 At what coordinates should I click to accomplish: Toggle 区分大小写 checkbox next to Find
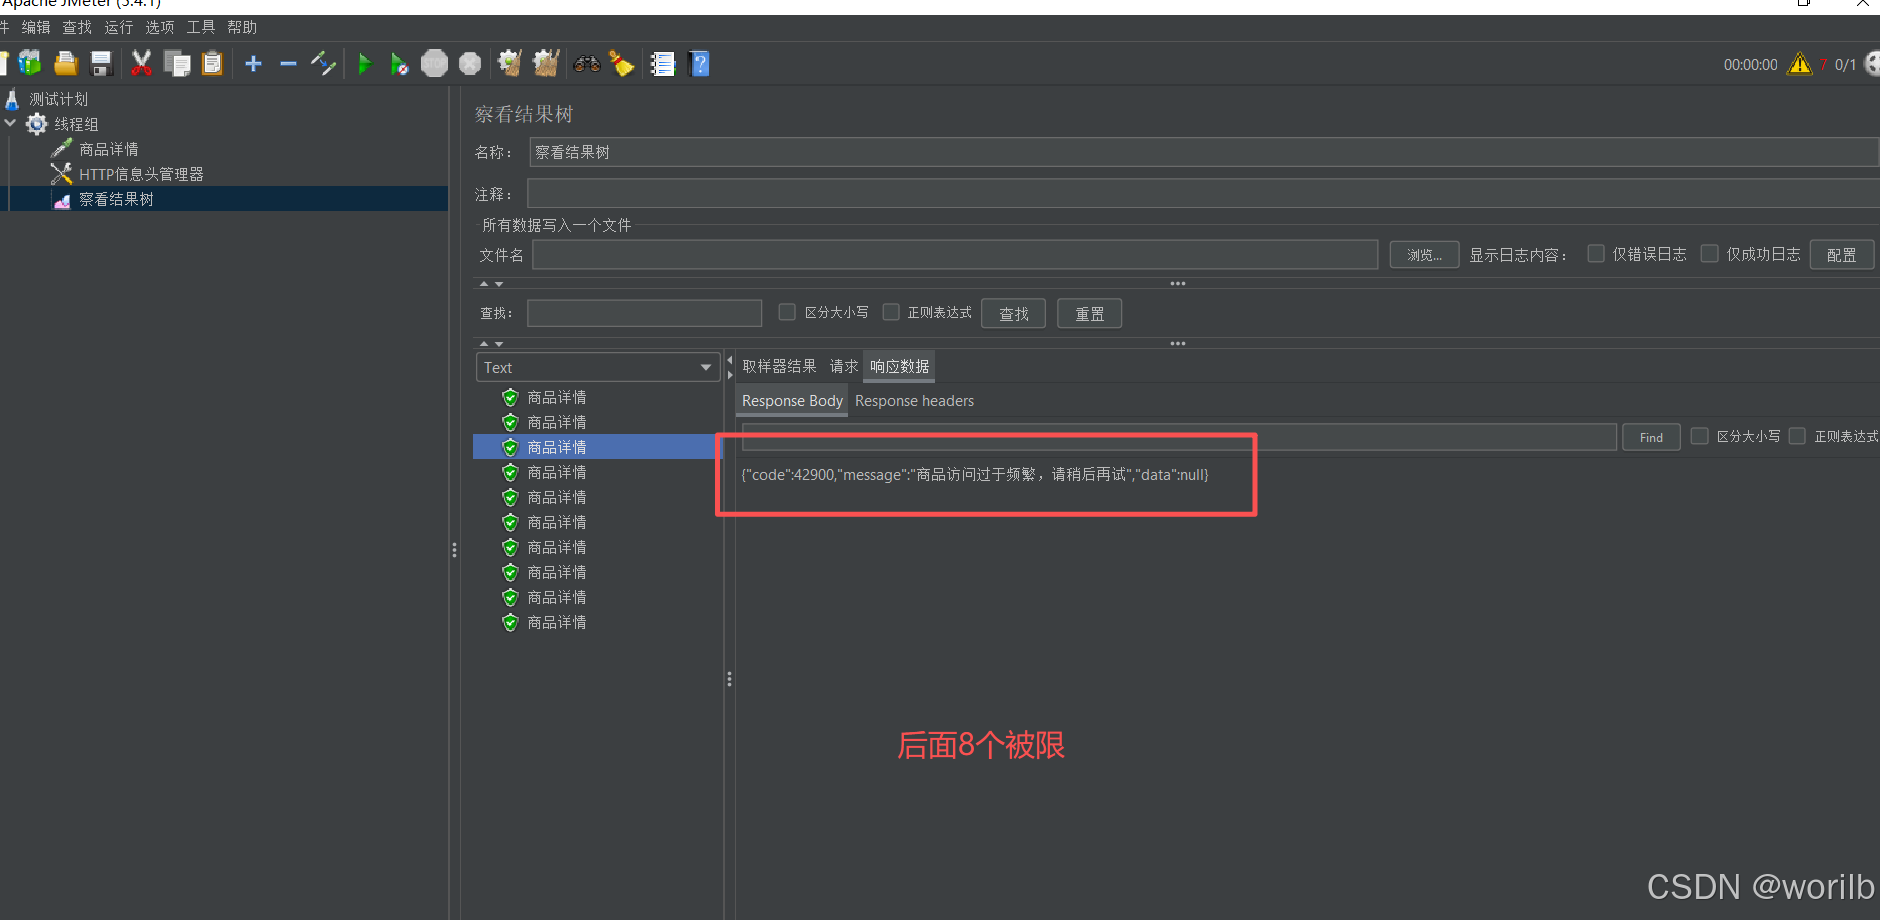[x=1699, y=436]
